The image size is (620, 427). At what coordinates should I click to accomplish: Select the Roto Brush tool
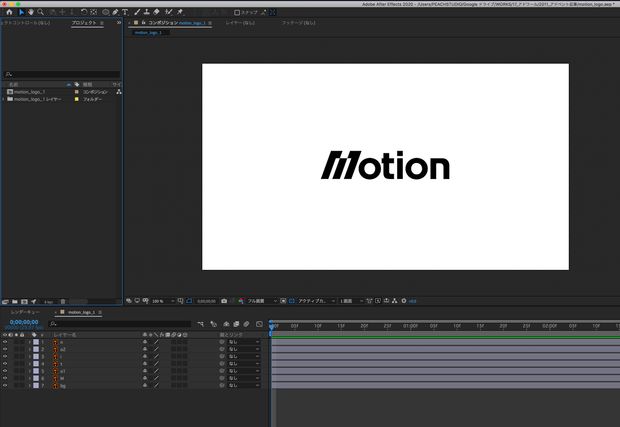(x=169, y=12)
